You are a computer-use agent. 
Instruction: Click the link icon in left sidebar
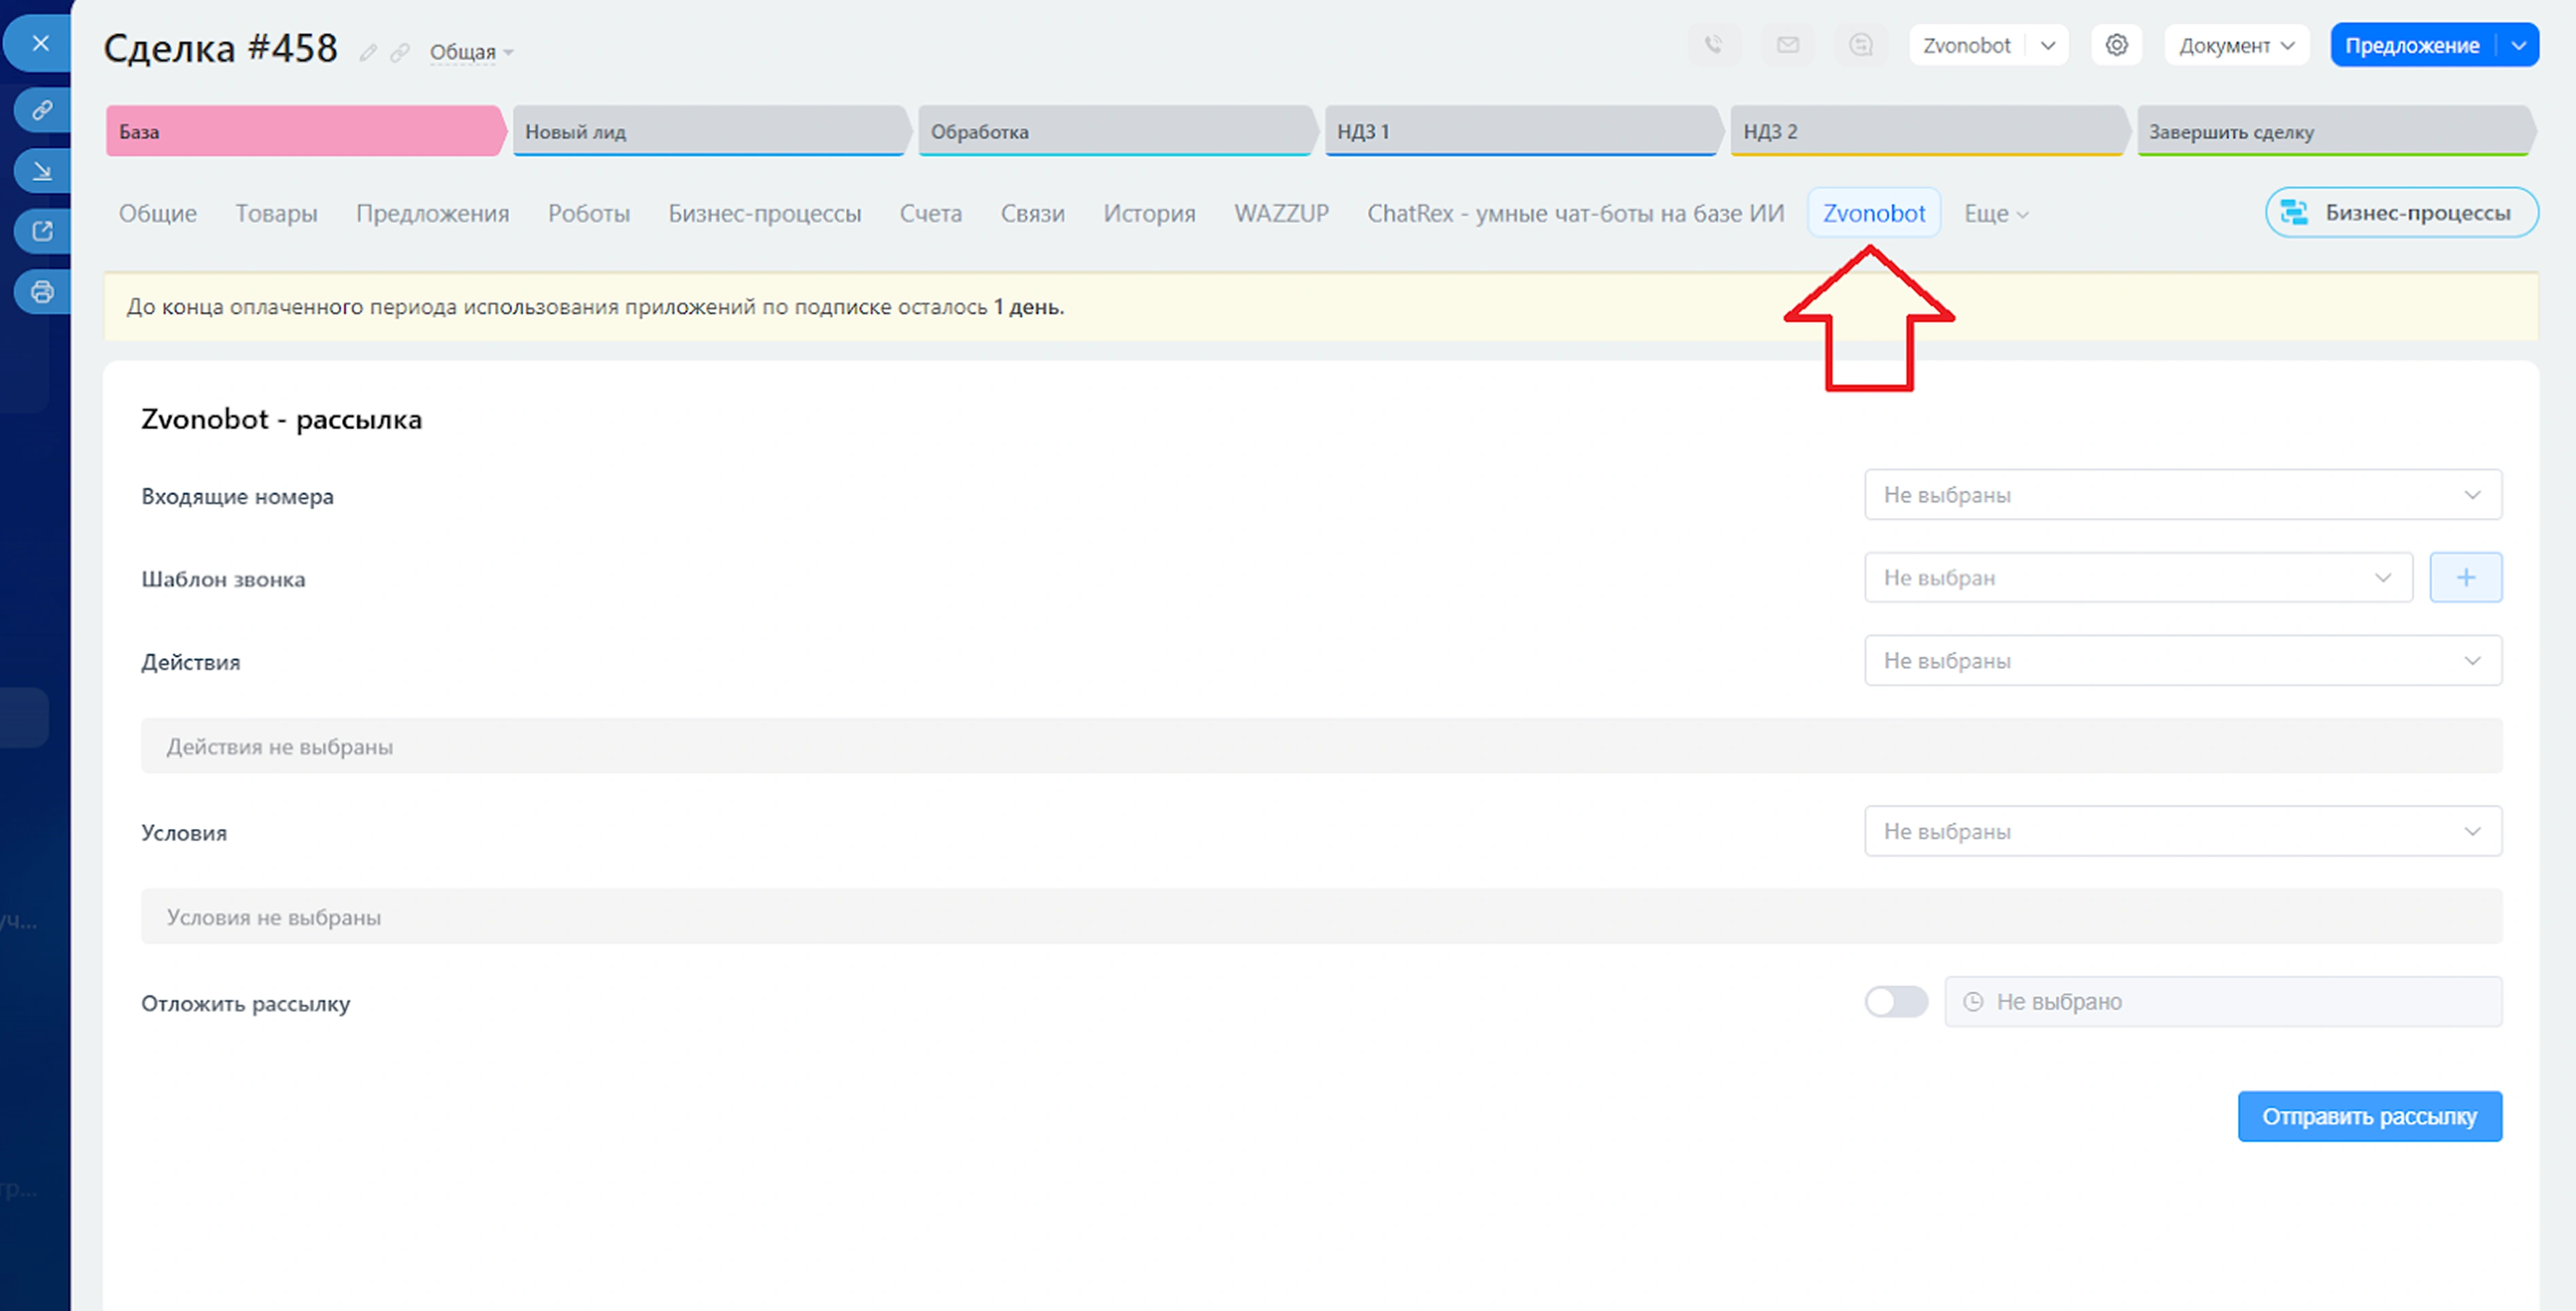tap(42, 110)
